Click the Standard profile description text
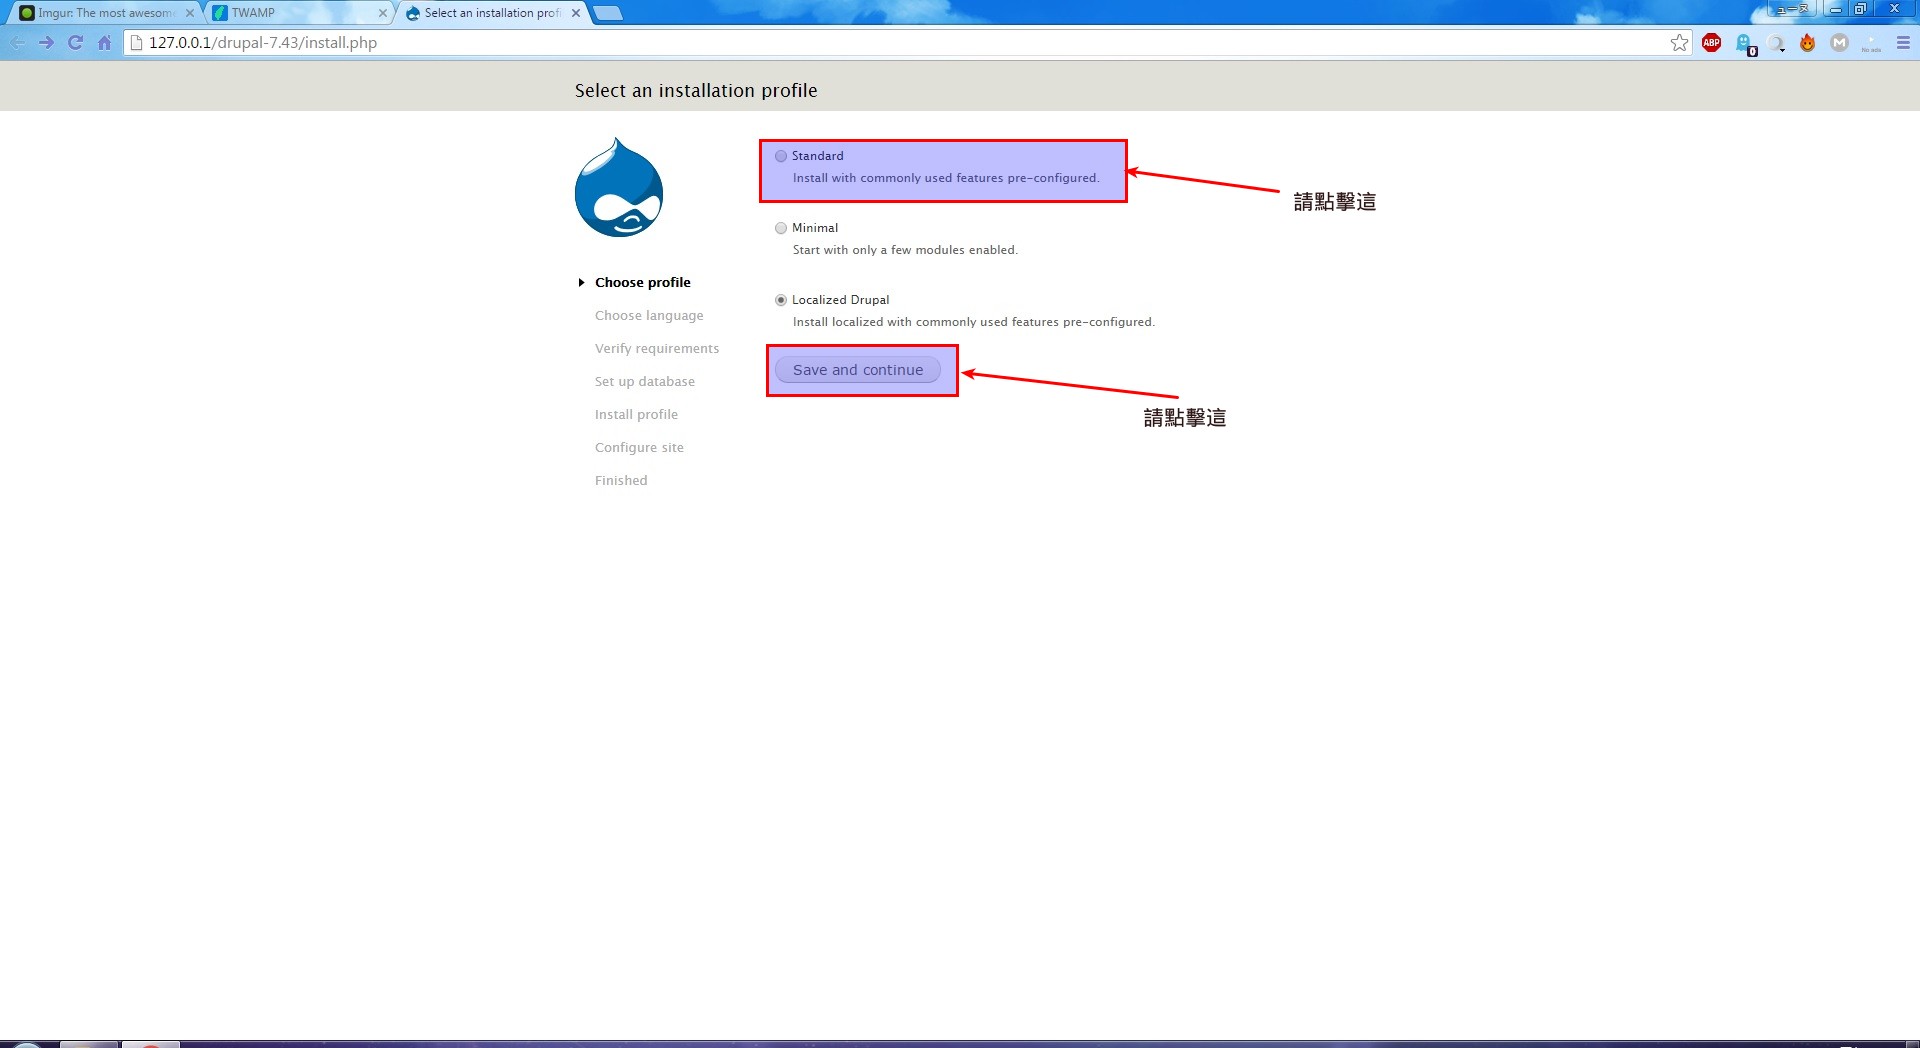 [x=946, y=178]
